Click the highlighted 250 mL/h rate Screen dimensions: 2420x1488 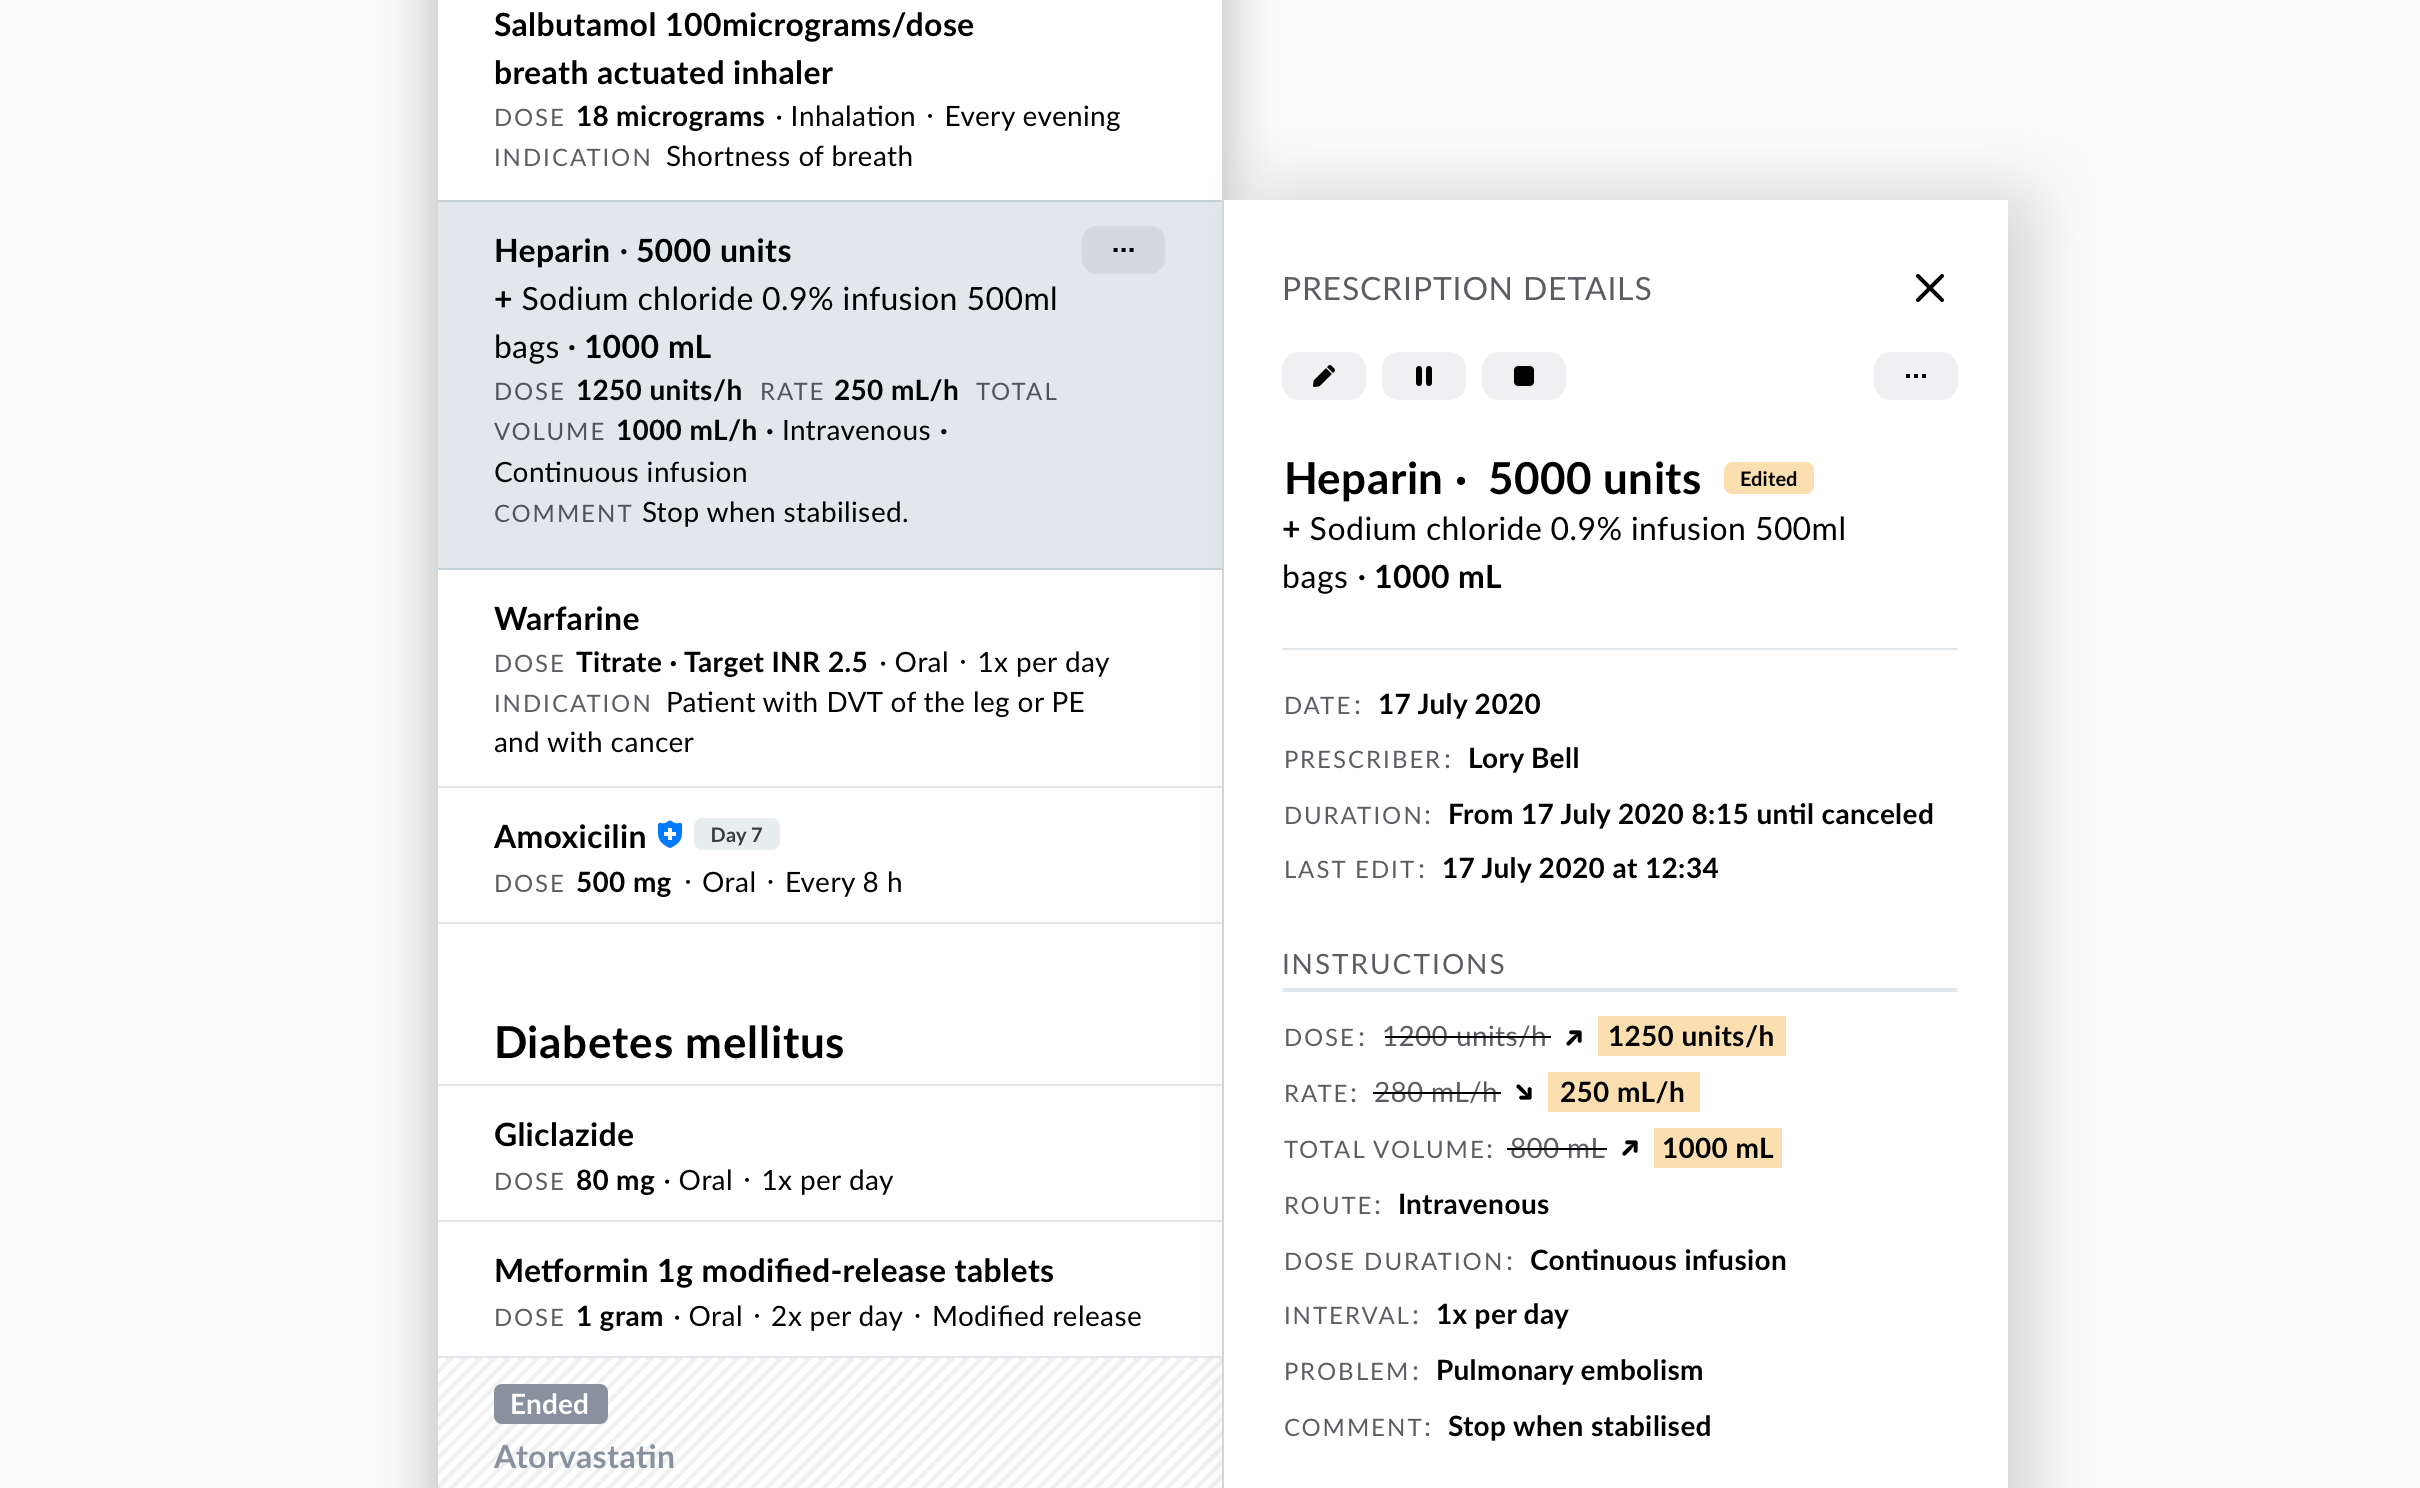pos(1623,1092)
